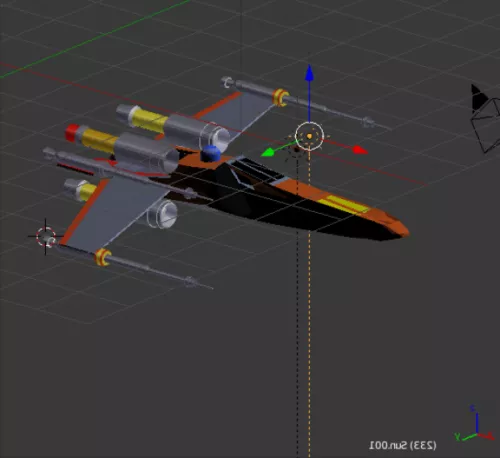Select the blue droid dome on the X-wing

(211, 154)
